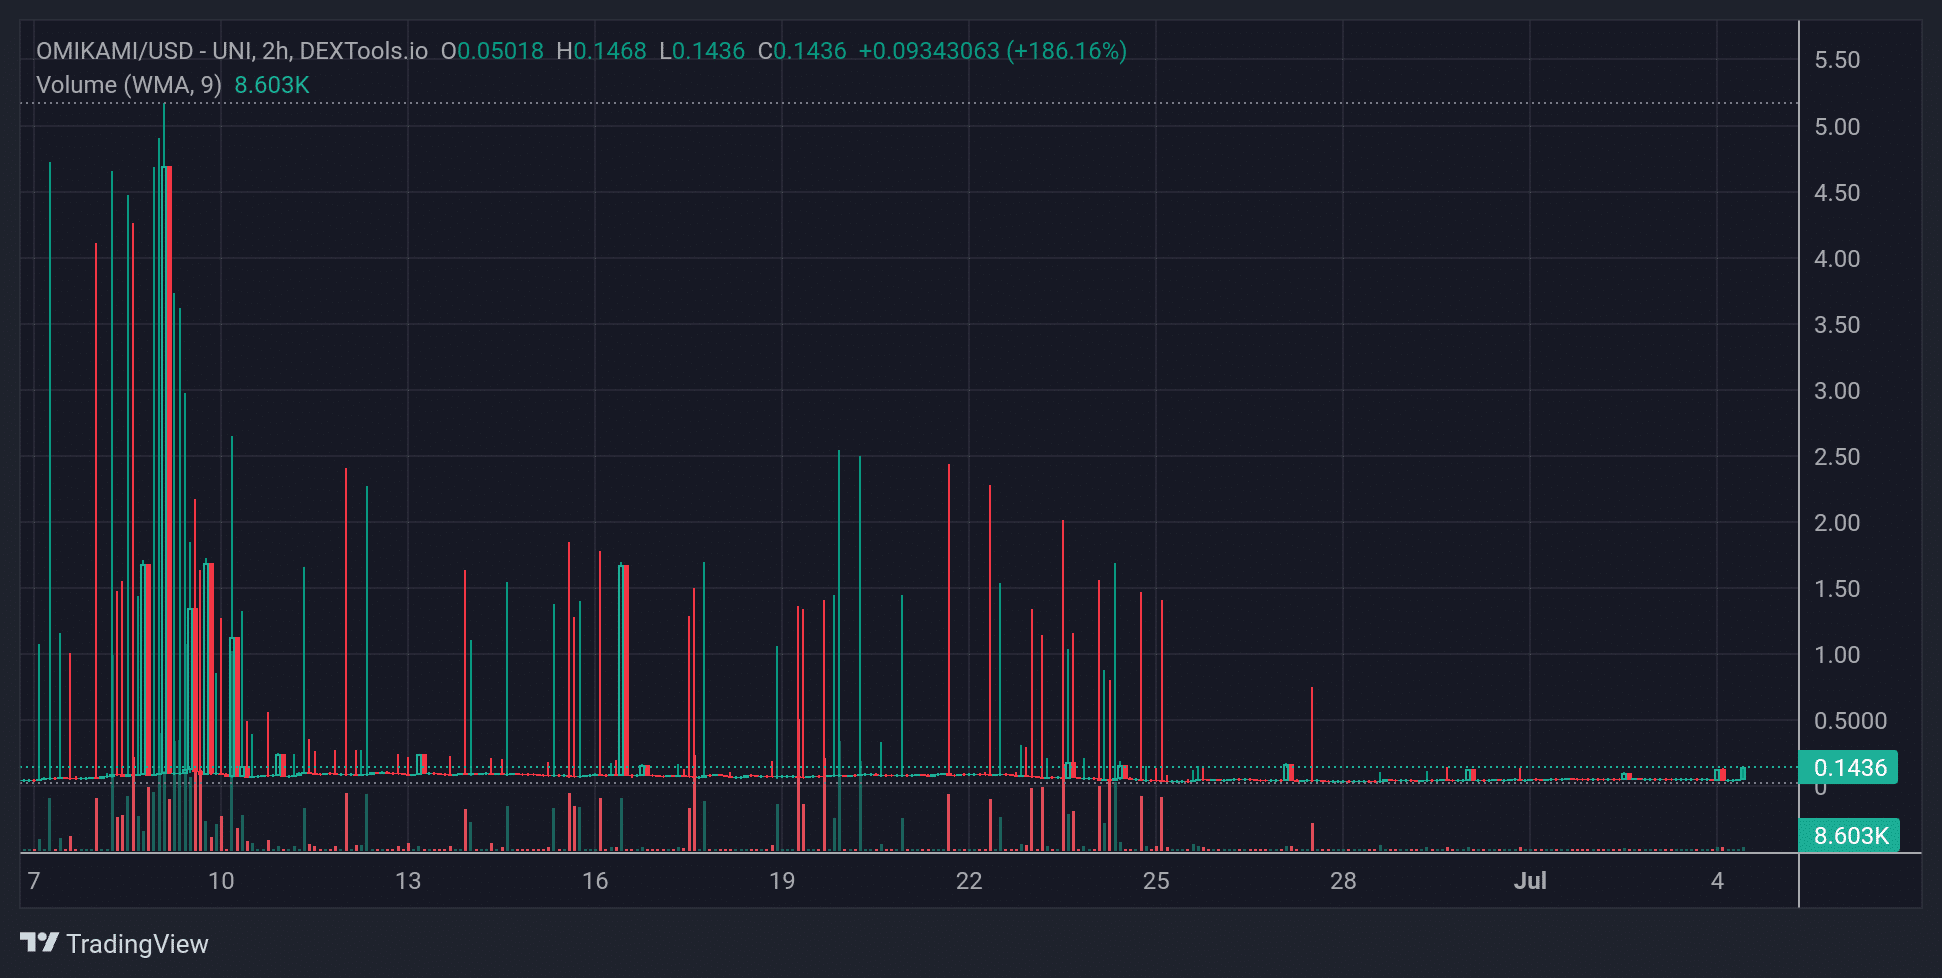The height and width of the screenshot is (978, 1942).
Task: Click the 4.00 price axis label
Action: pos(1837,259)
